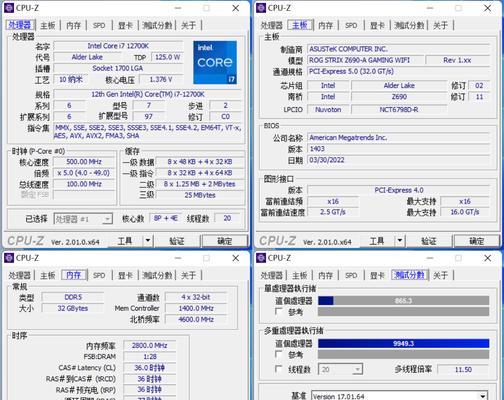Expand 工具 dropdown arrow in mainboard window
Screen dimensions: 504x400
click(400, 240)
